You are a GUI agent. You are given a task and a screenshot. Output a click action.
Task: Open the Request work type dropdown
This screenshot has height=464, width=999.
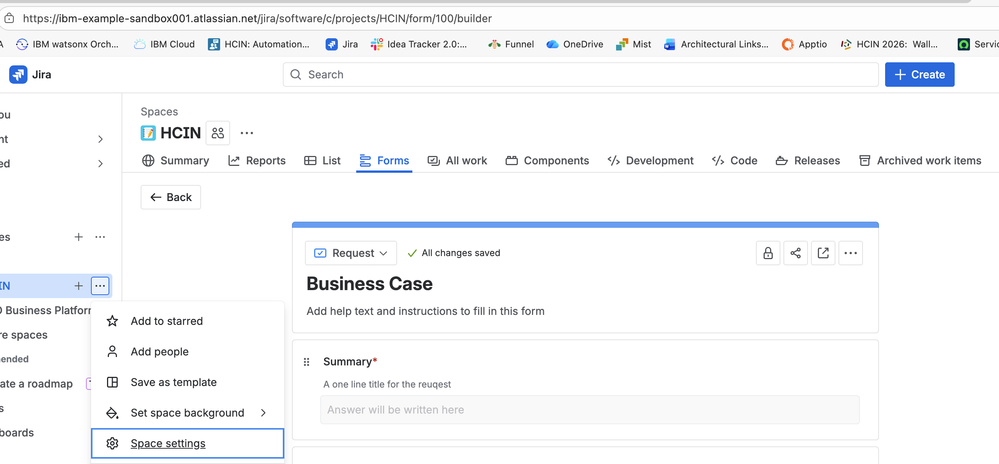[x=351, y=253]
